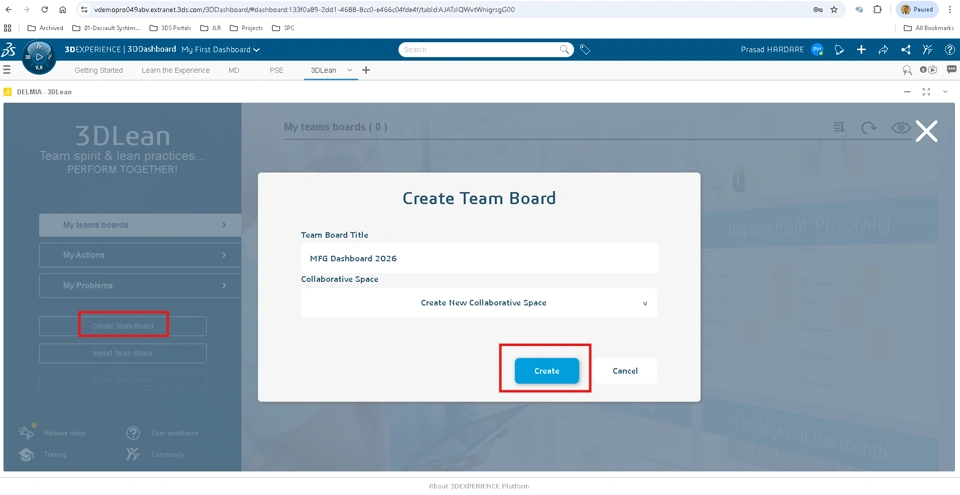Image resolution: width=960 pixels, height=495 pixels.
Task: Click the browser reload icon
Action: [x=45, y=10]
